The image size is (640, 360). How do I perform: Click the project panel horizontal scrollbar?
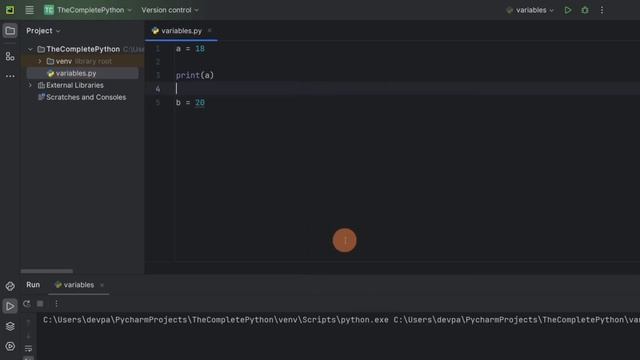coord(47,271)
